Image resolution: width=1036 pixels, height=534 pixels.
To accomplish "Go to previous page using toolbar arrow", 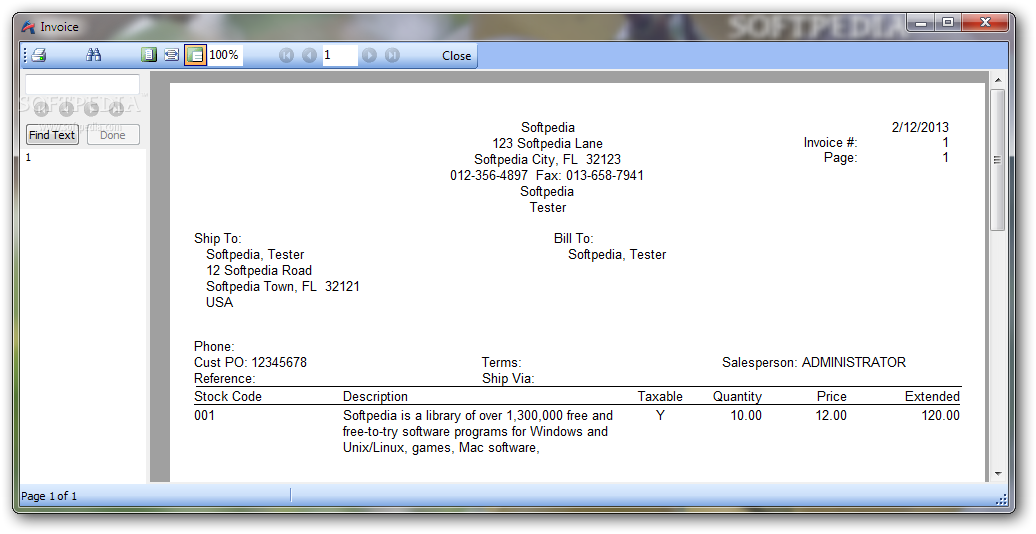I will click(x=309, y=56).
